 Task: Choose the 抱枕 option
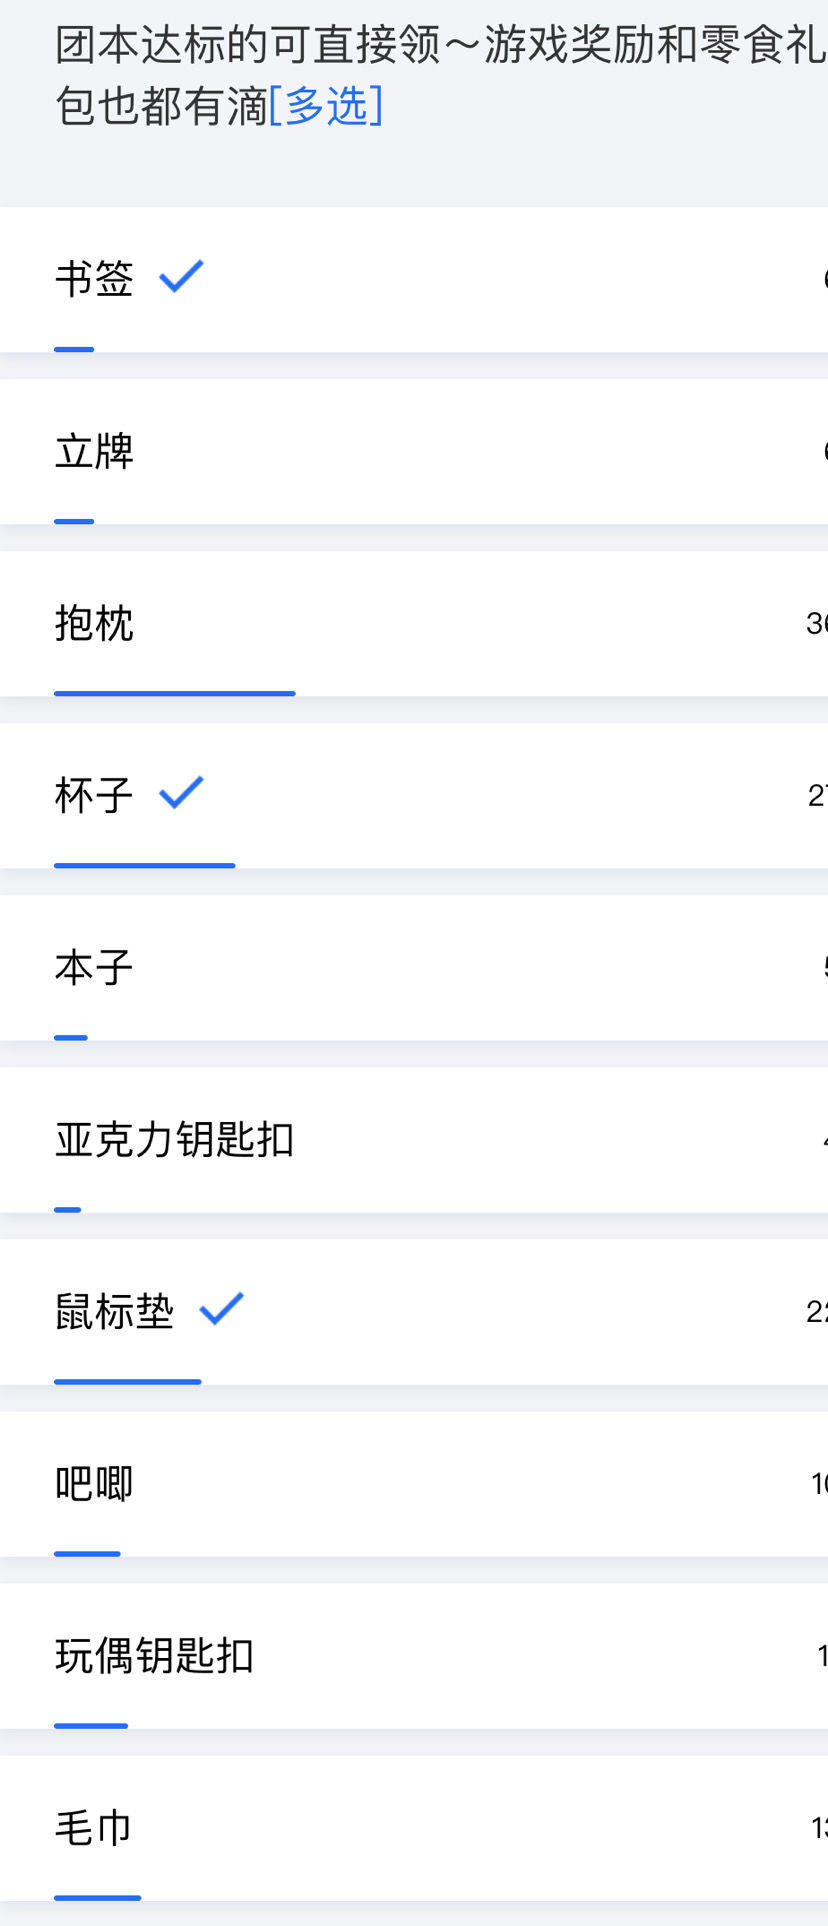coord(414,623)
